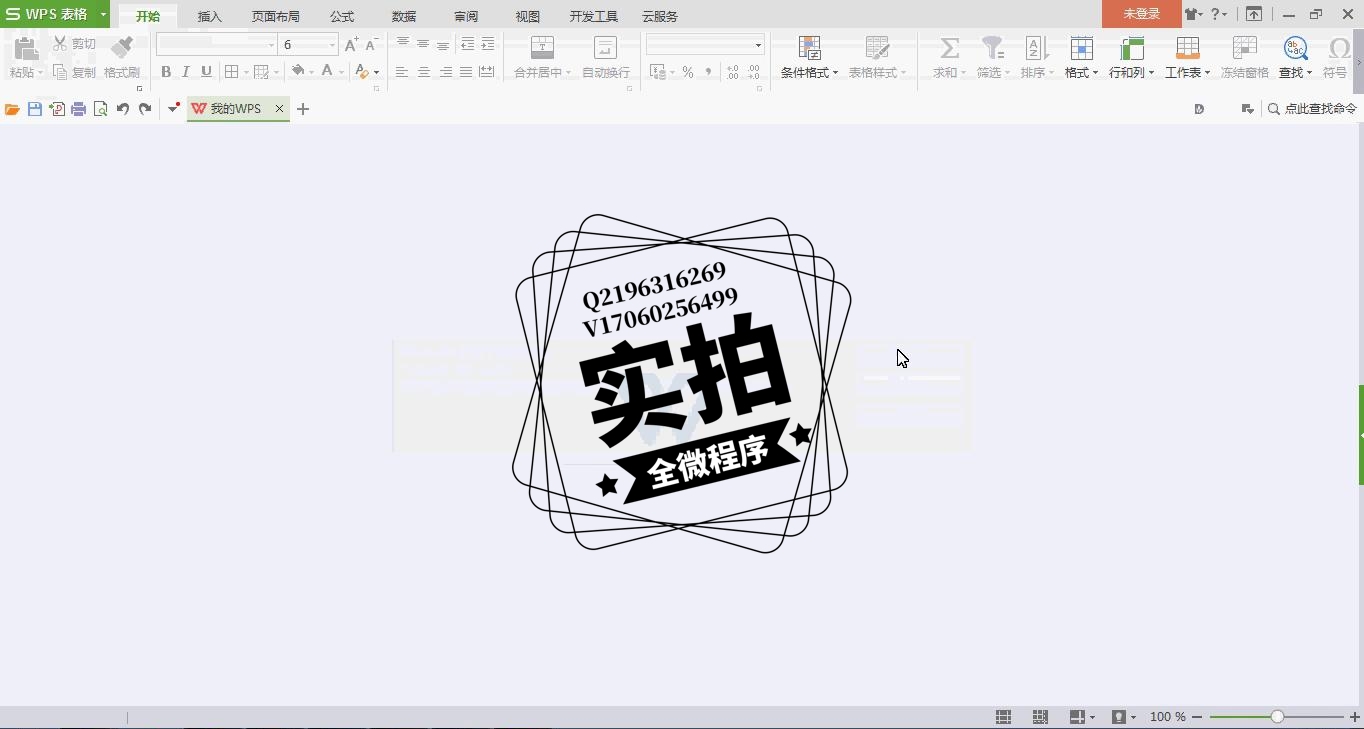
Task: Click the Merge and Center icon
Action: tap(542, 47)
